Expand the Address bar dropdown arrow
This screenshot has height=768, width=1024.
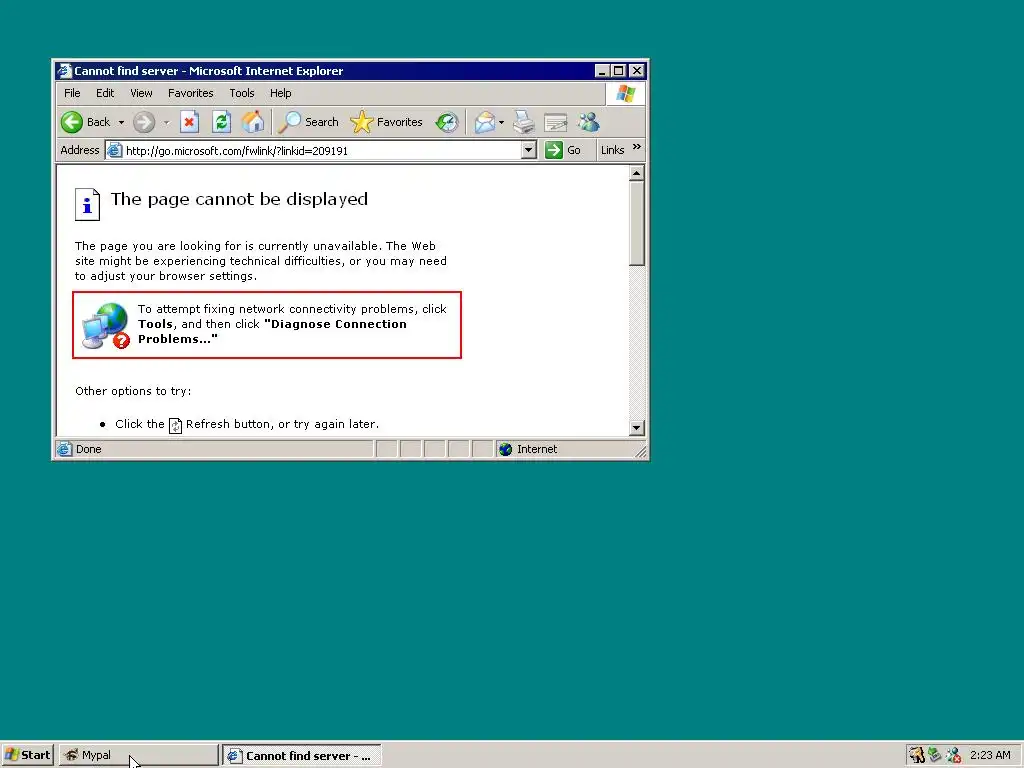[x=529, y=151]
